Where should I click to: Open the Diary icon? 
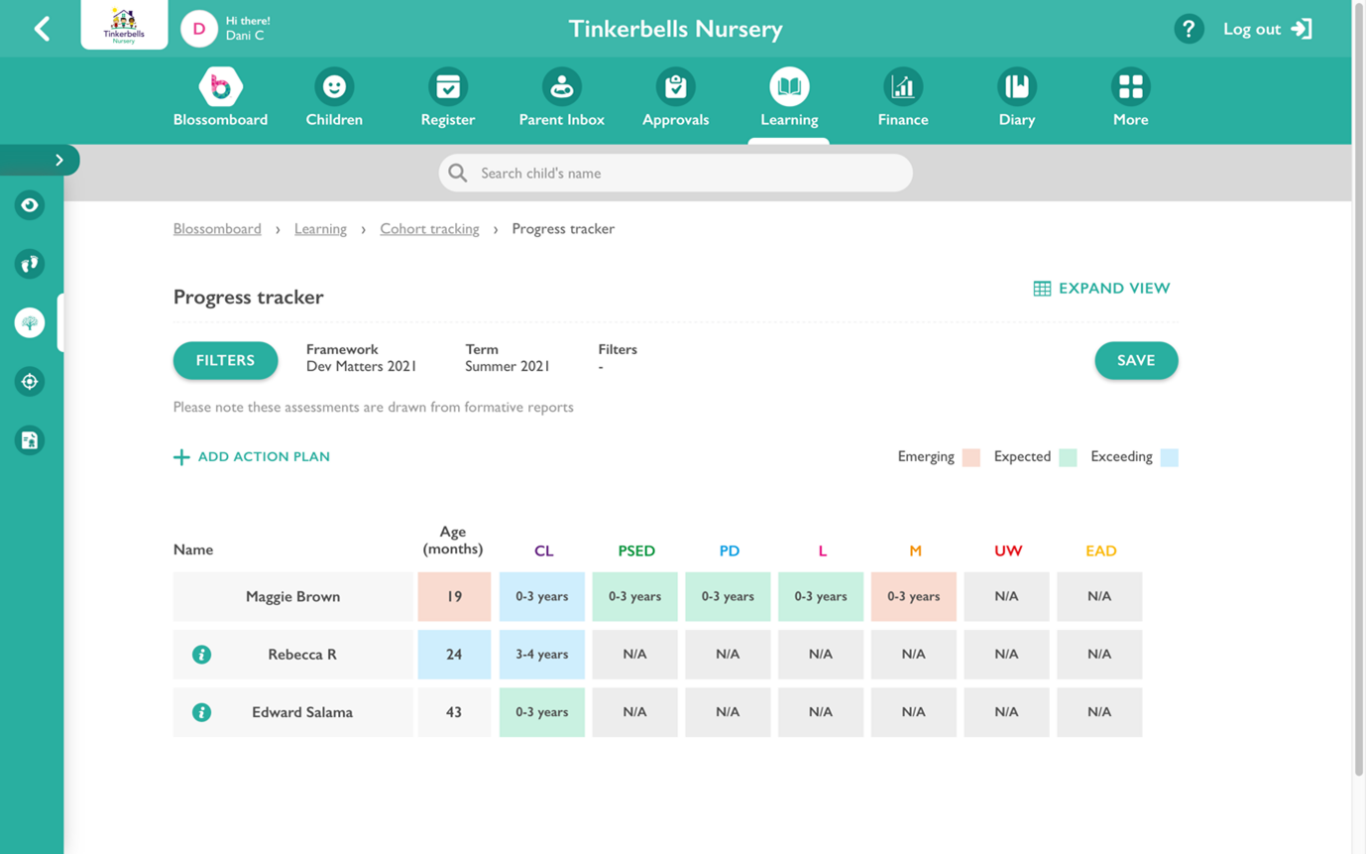pyautogui.click(x=1016, y=86)
